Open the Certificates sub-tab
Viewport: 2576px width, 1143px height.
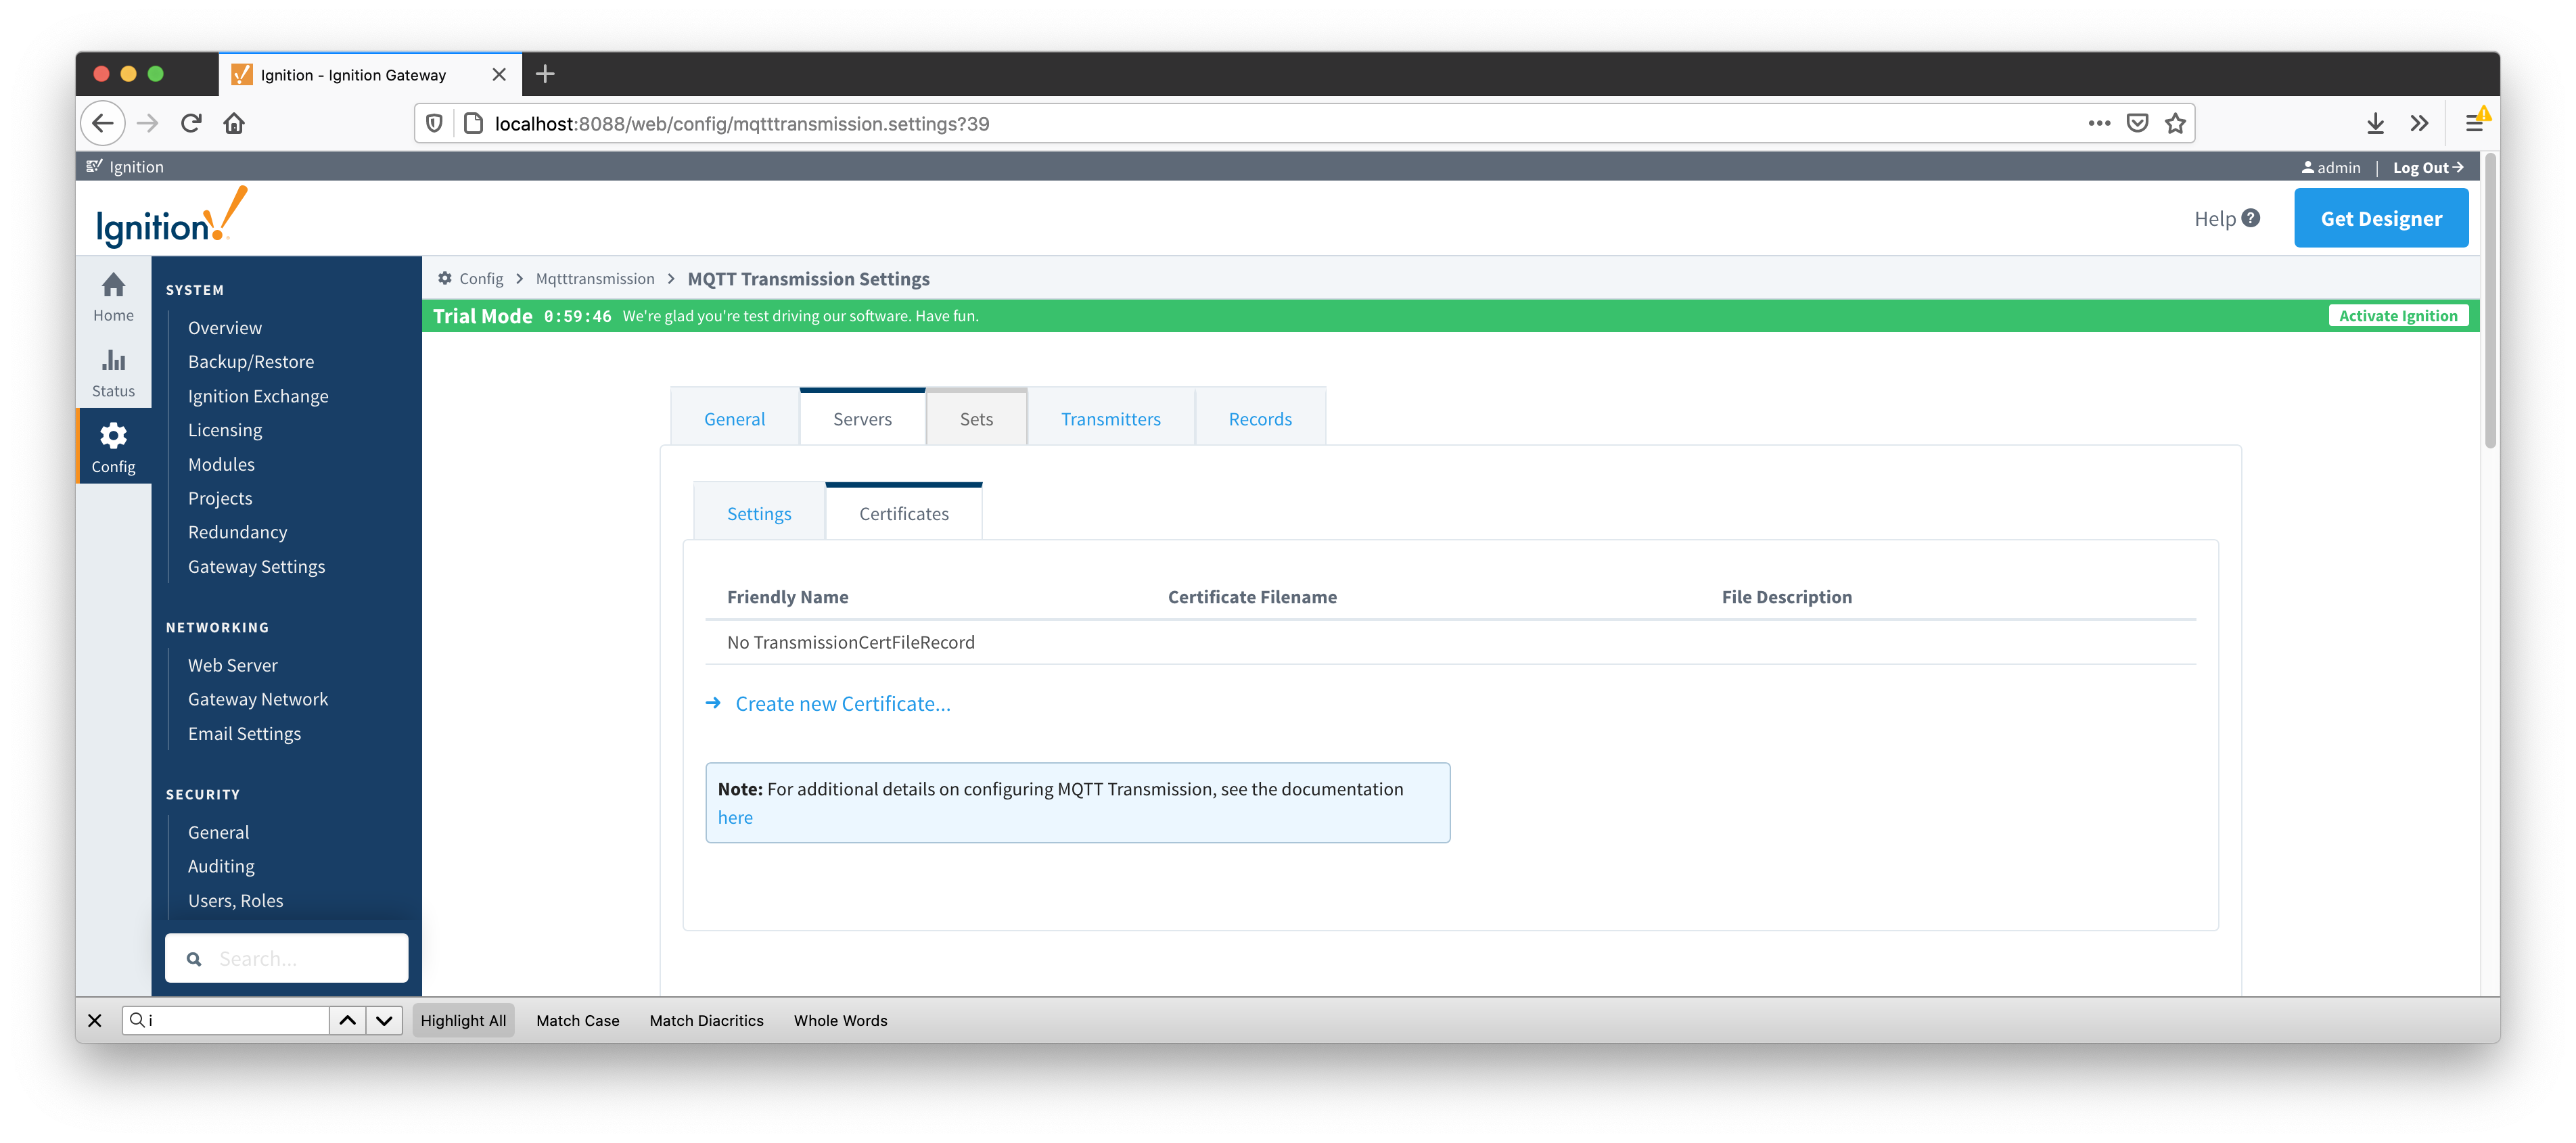[904, 513]
